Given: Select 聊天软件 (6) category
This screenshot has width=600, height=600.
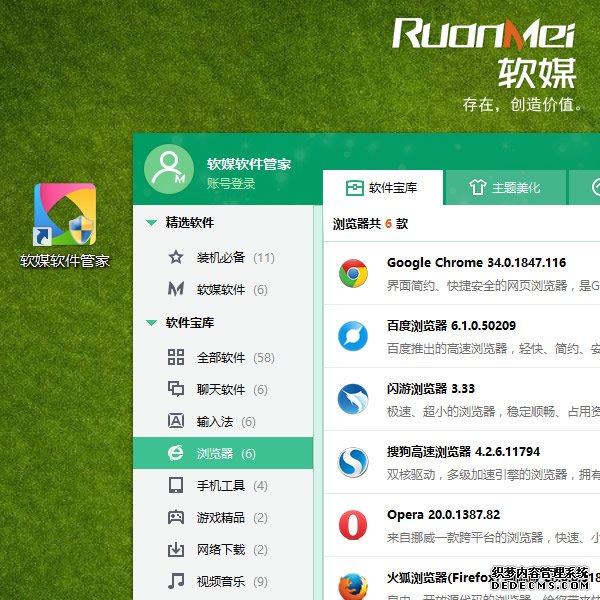Looking at the screenshot, I should 223,390.
